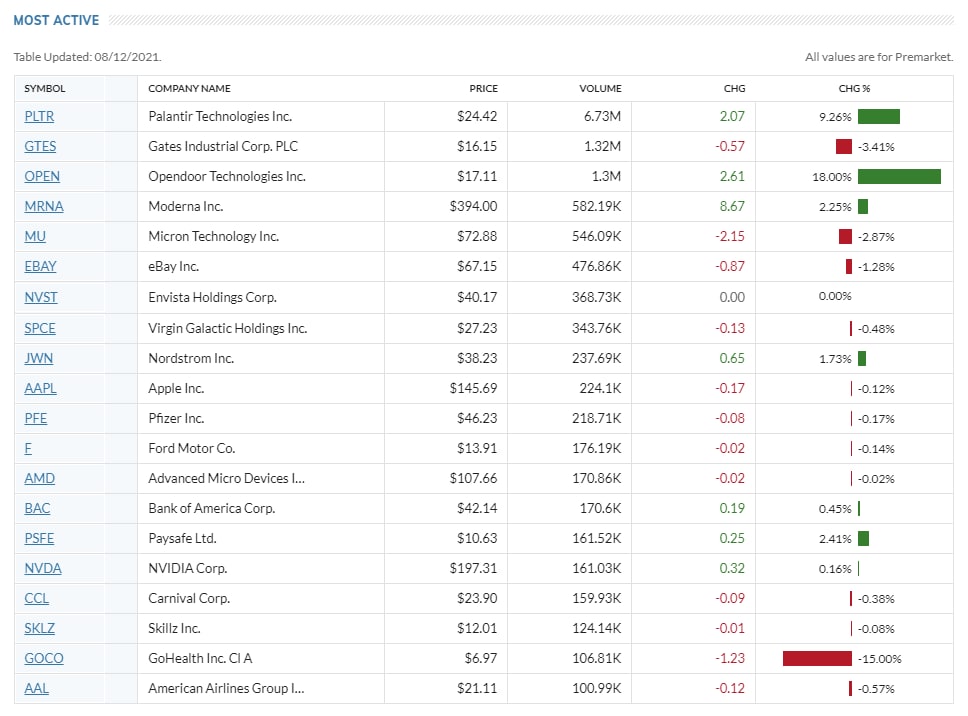Click Opendoor volume 1.3M

tap(606, 176)
